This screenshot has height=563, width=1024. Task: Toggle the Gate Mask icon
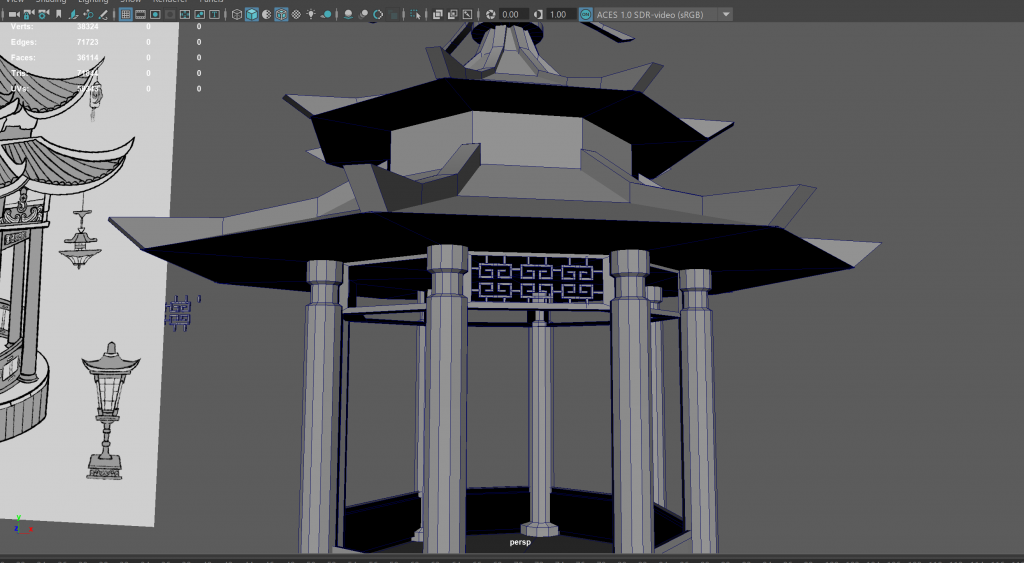pyautogui.click(x=170, y=14)
